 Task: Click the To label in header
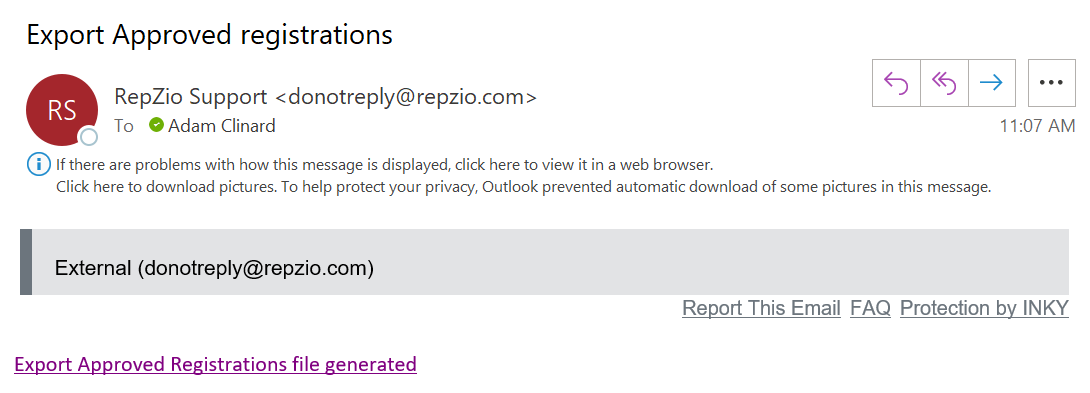pyautogui.click(x=124, y=126)
